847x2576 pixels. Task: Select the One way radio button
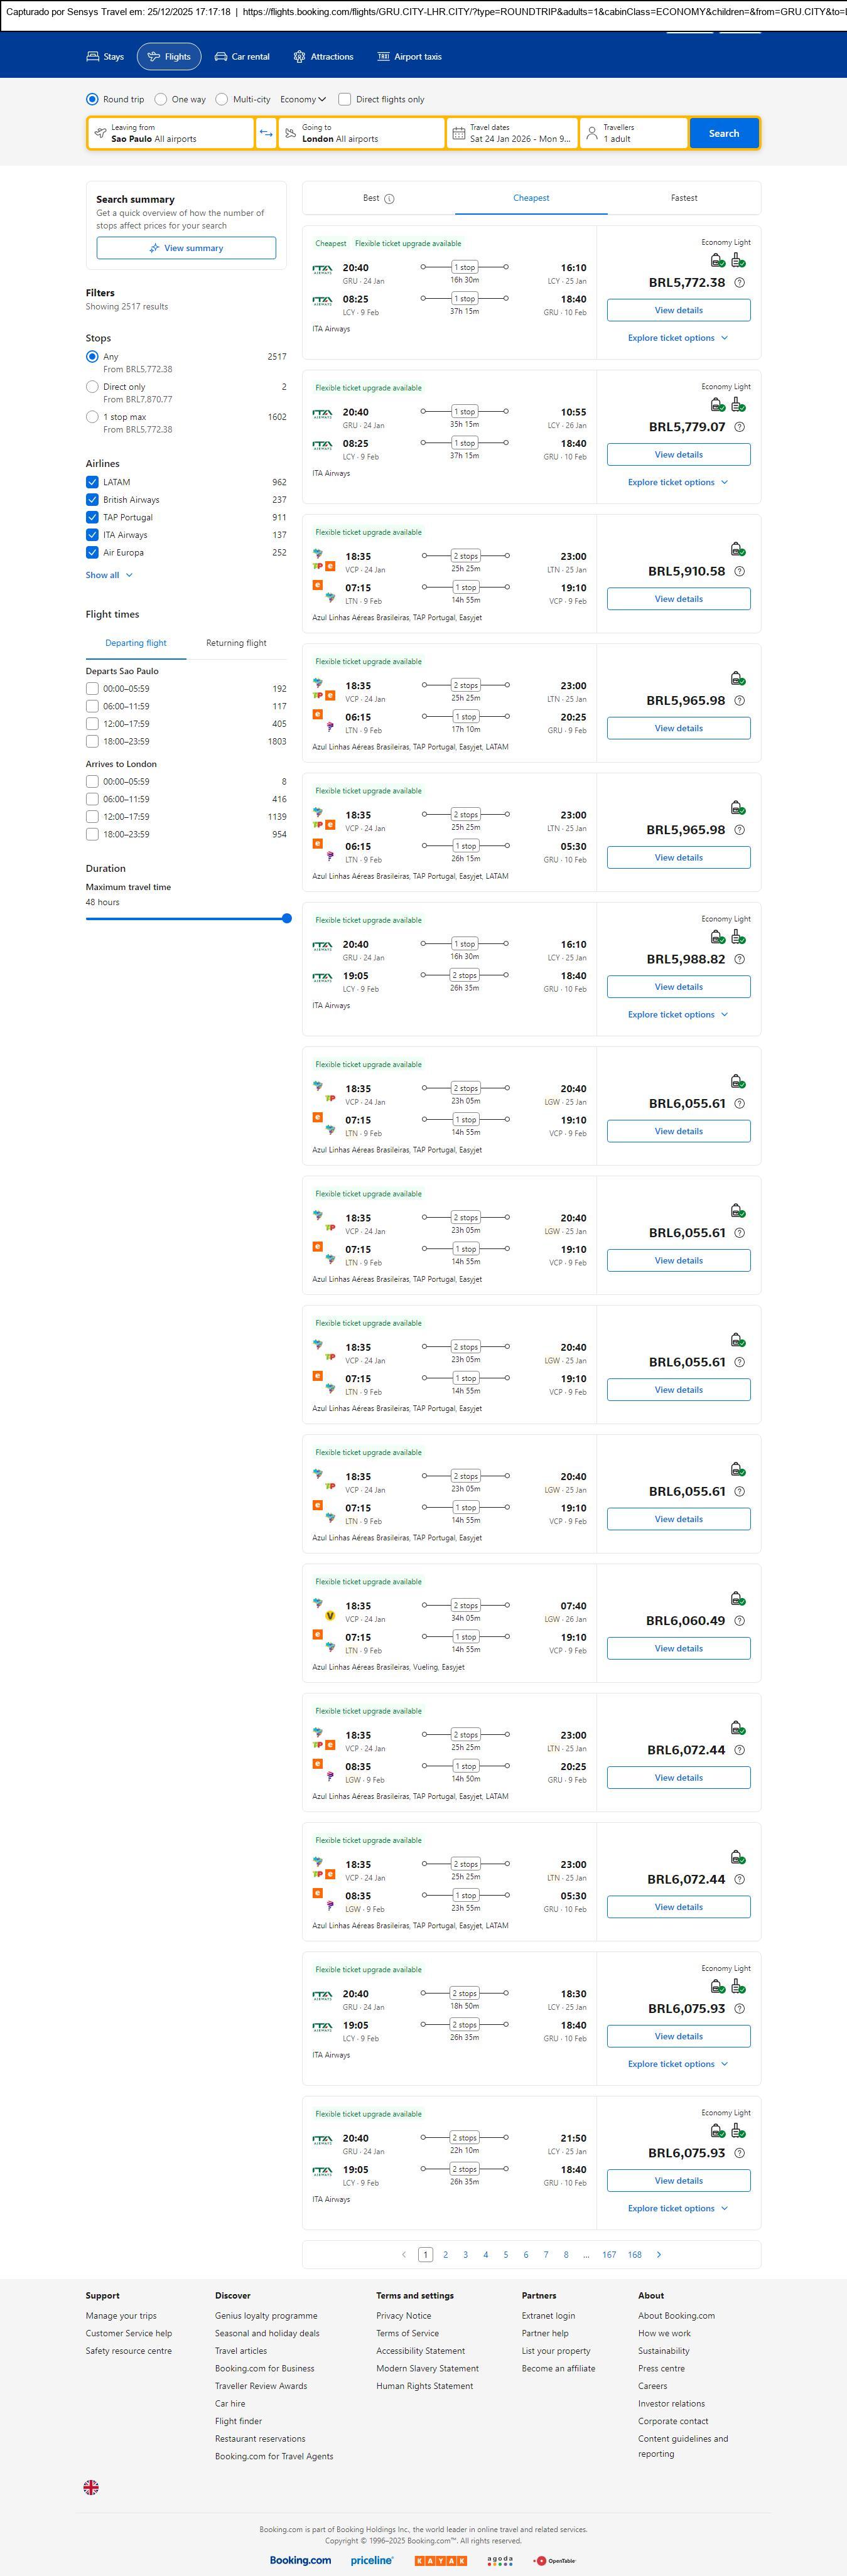(161, 99)
